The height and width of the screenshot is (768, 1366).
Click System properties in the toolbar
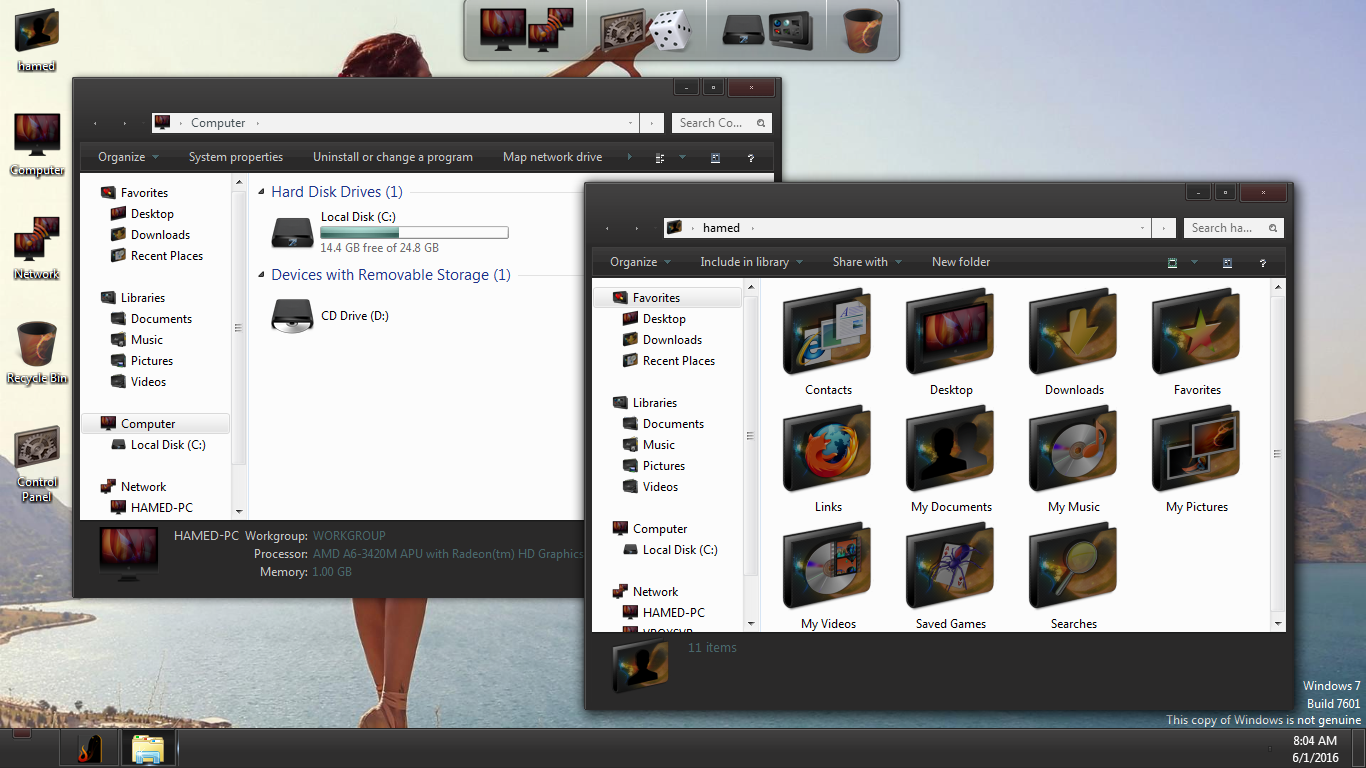[x=235, y=157]
